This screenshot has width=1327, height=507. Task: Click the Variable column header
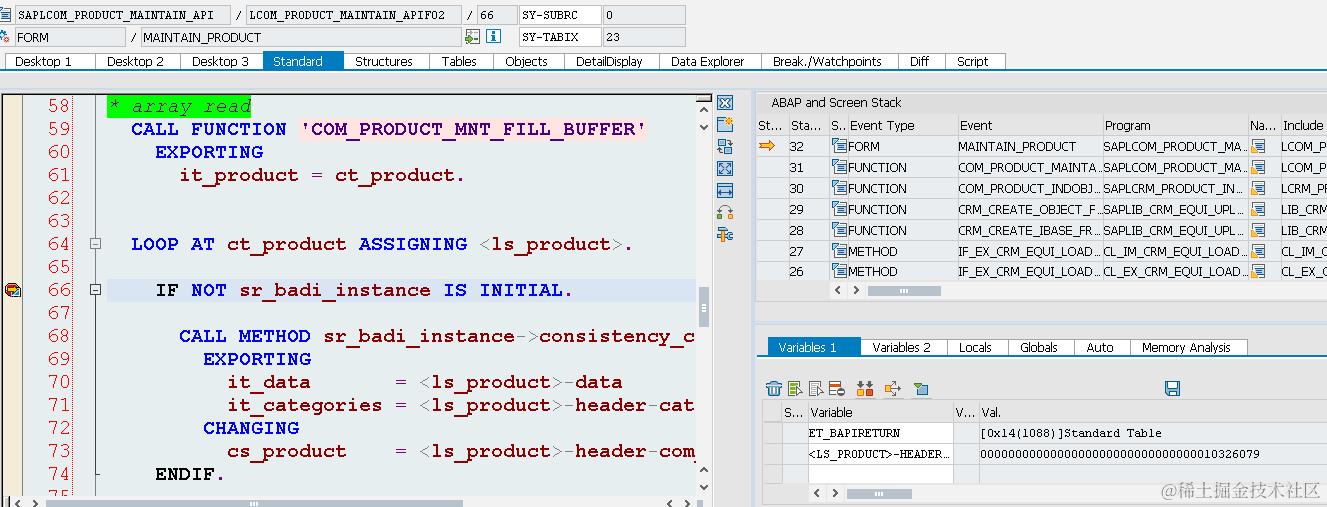[880, 412]
